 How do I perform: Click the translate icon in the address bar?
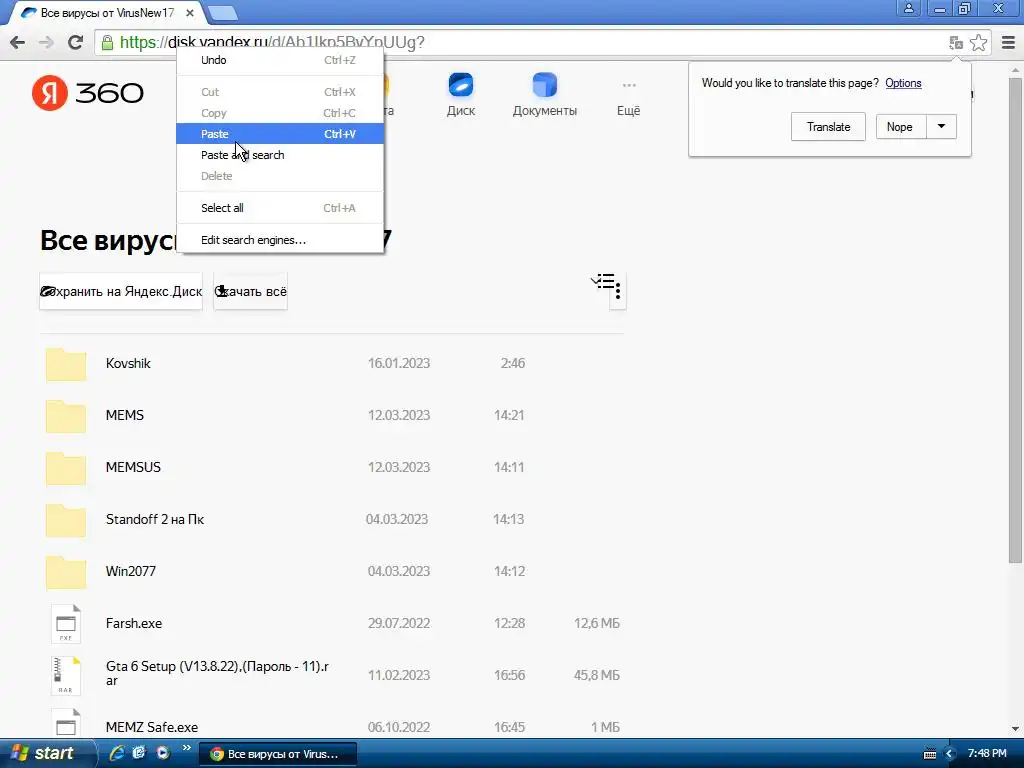[955, 42]
